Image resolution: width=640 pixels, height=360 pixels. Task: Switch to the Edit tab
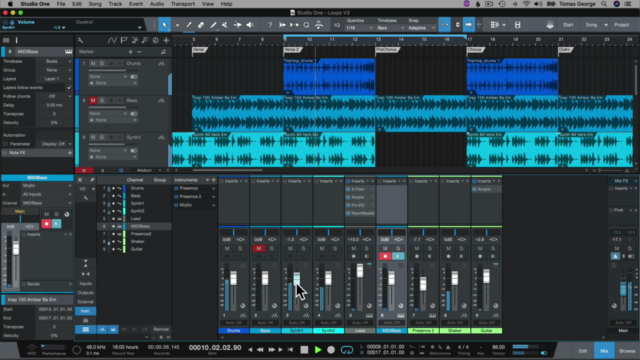(x=582, y=351)
